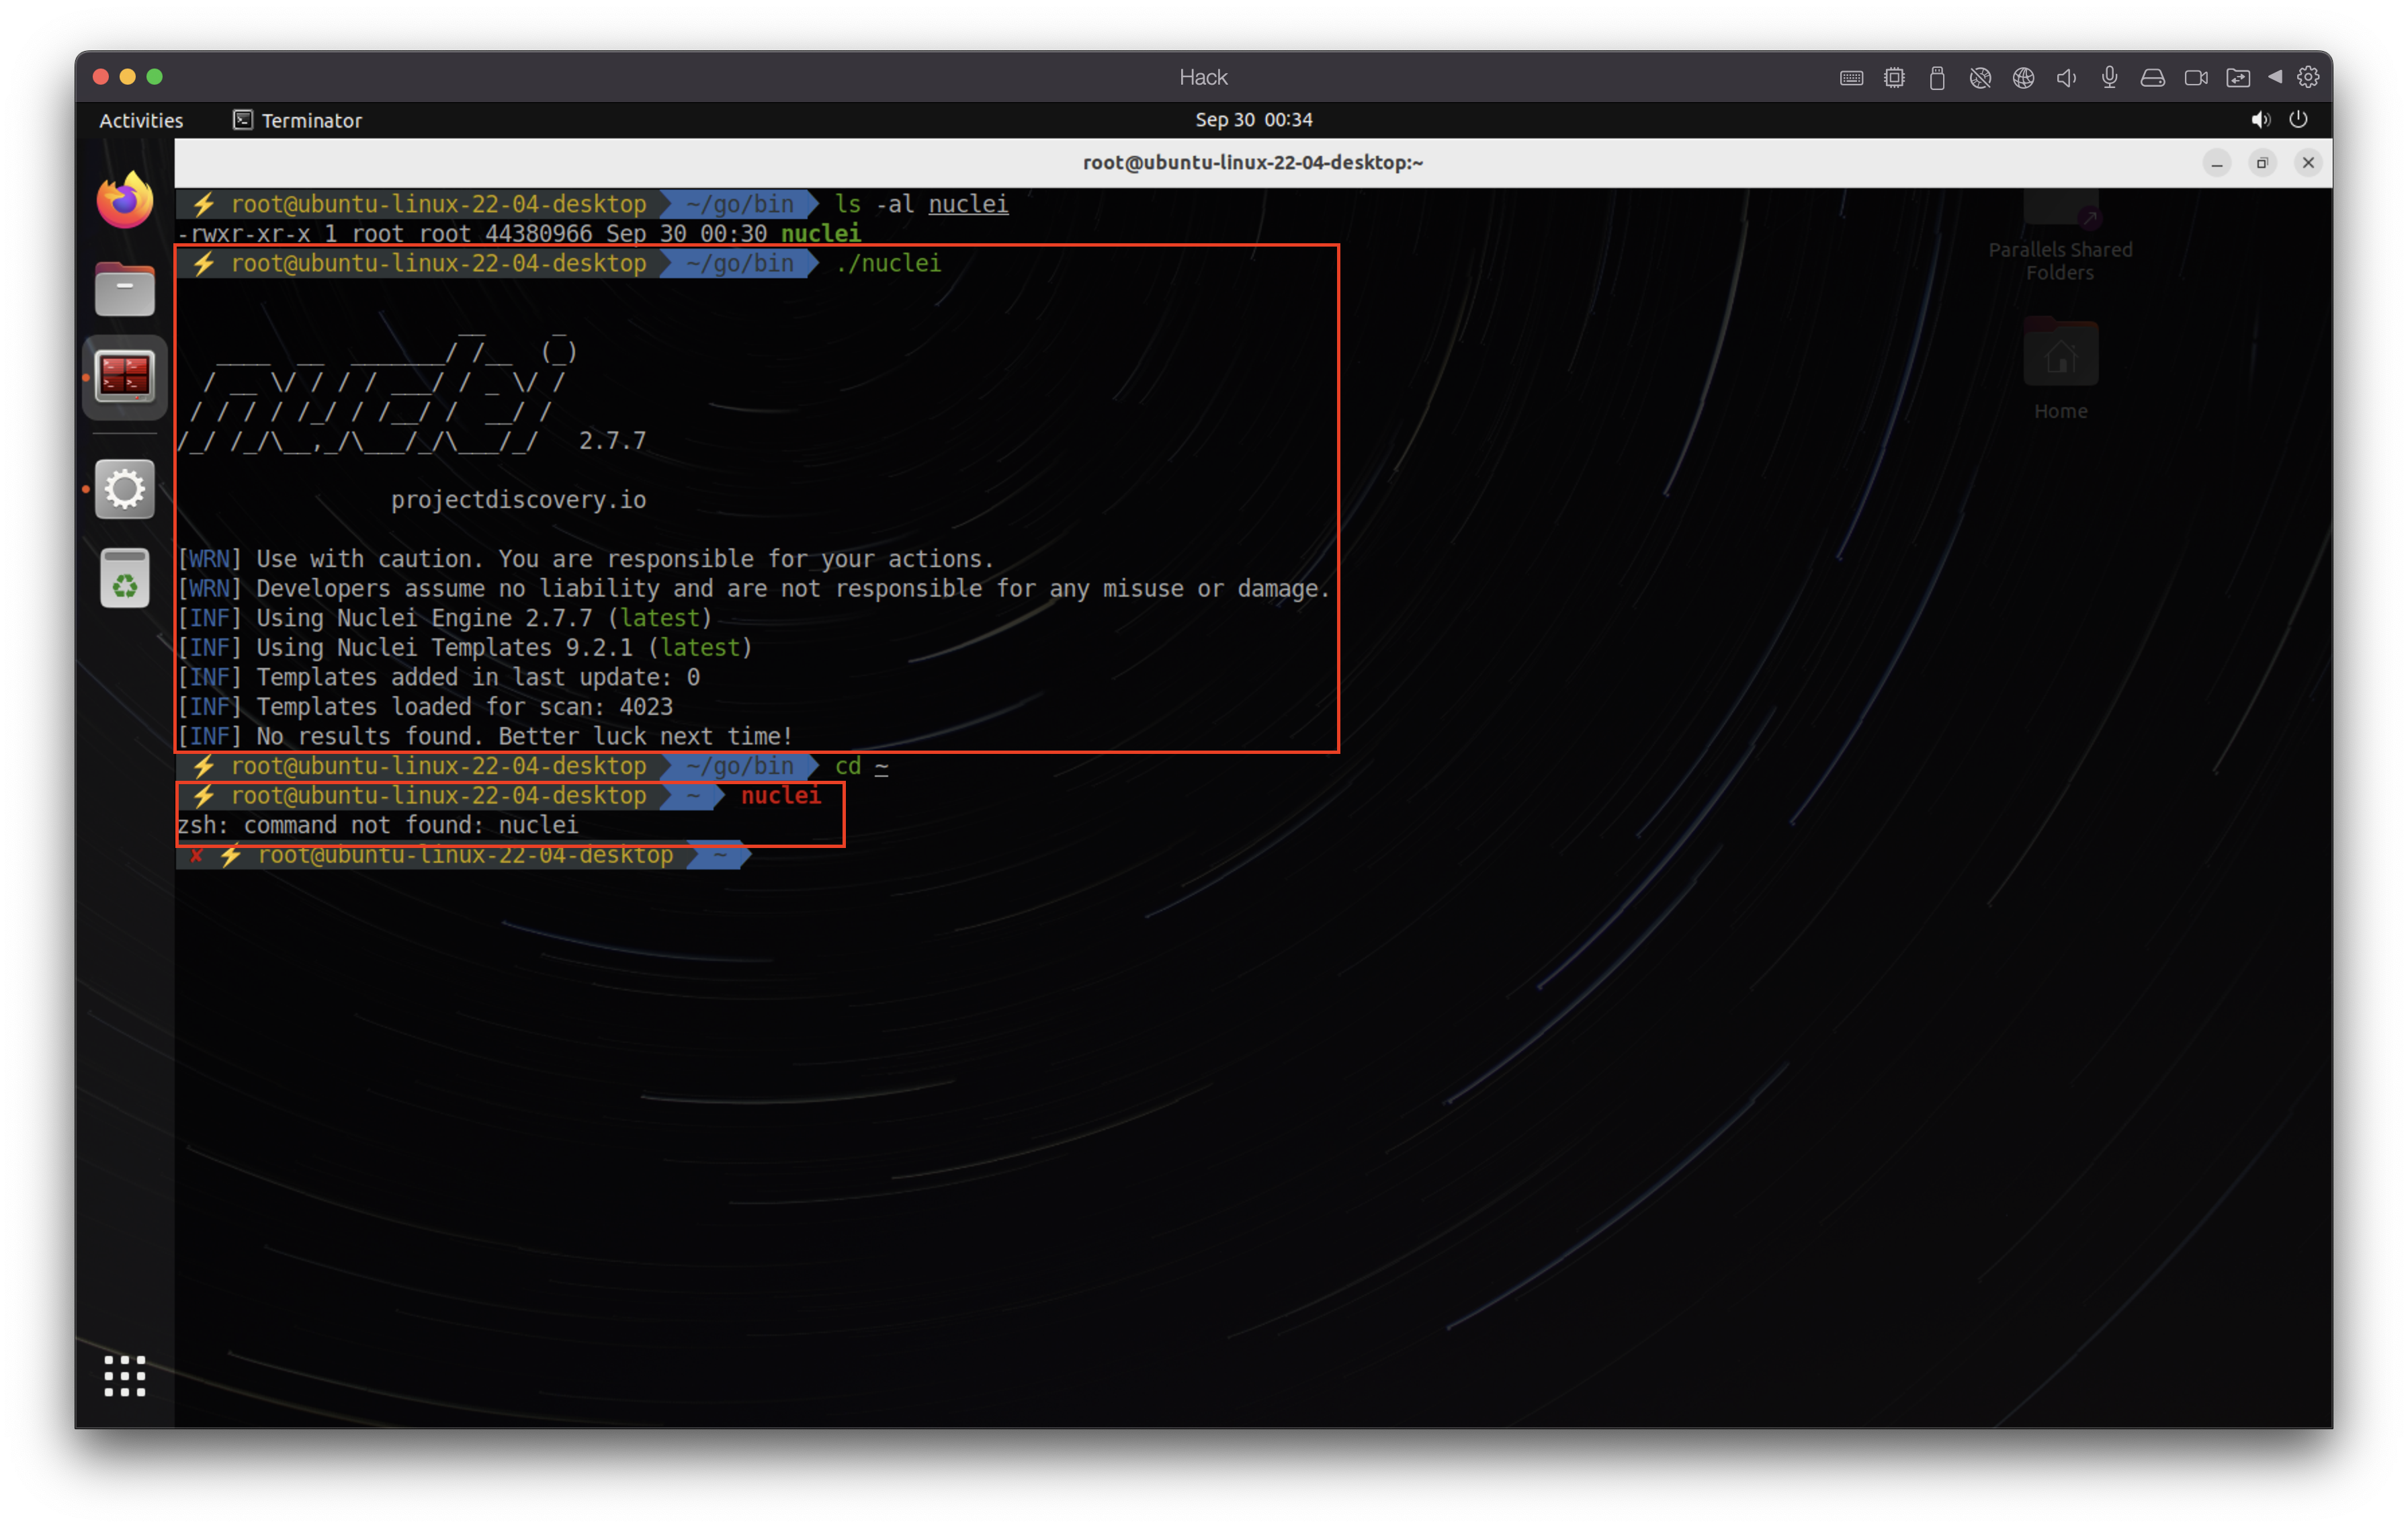Open the network globe icon
The image size is (2408, 1528).
[2023, 78]
